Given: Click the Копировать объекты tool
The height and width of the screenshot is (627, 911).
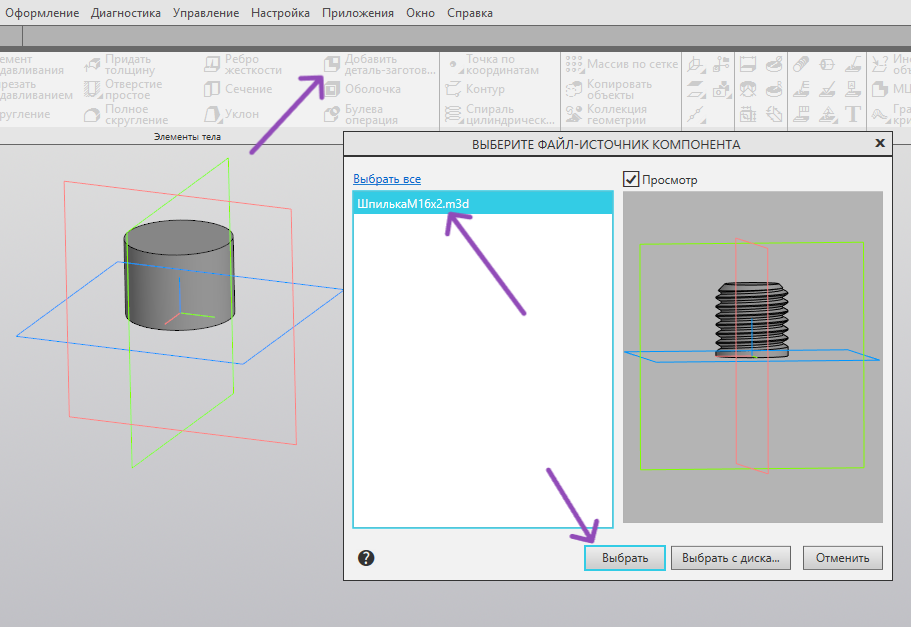Looking at the screenshot, I should tap(575, 89).
